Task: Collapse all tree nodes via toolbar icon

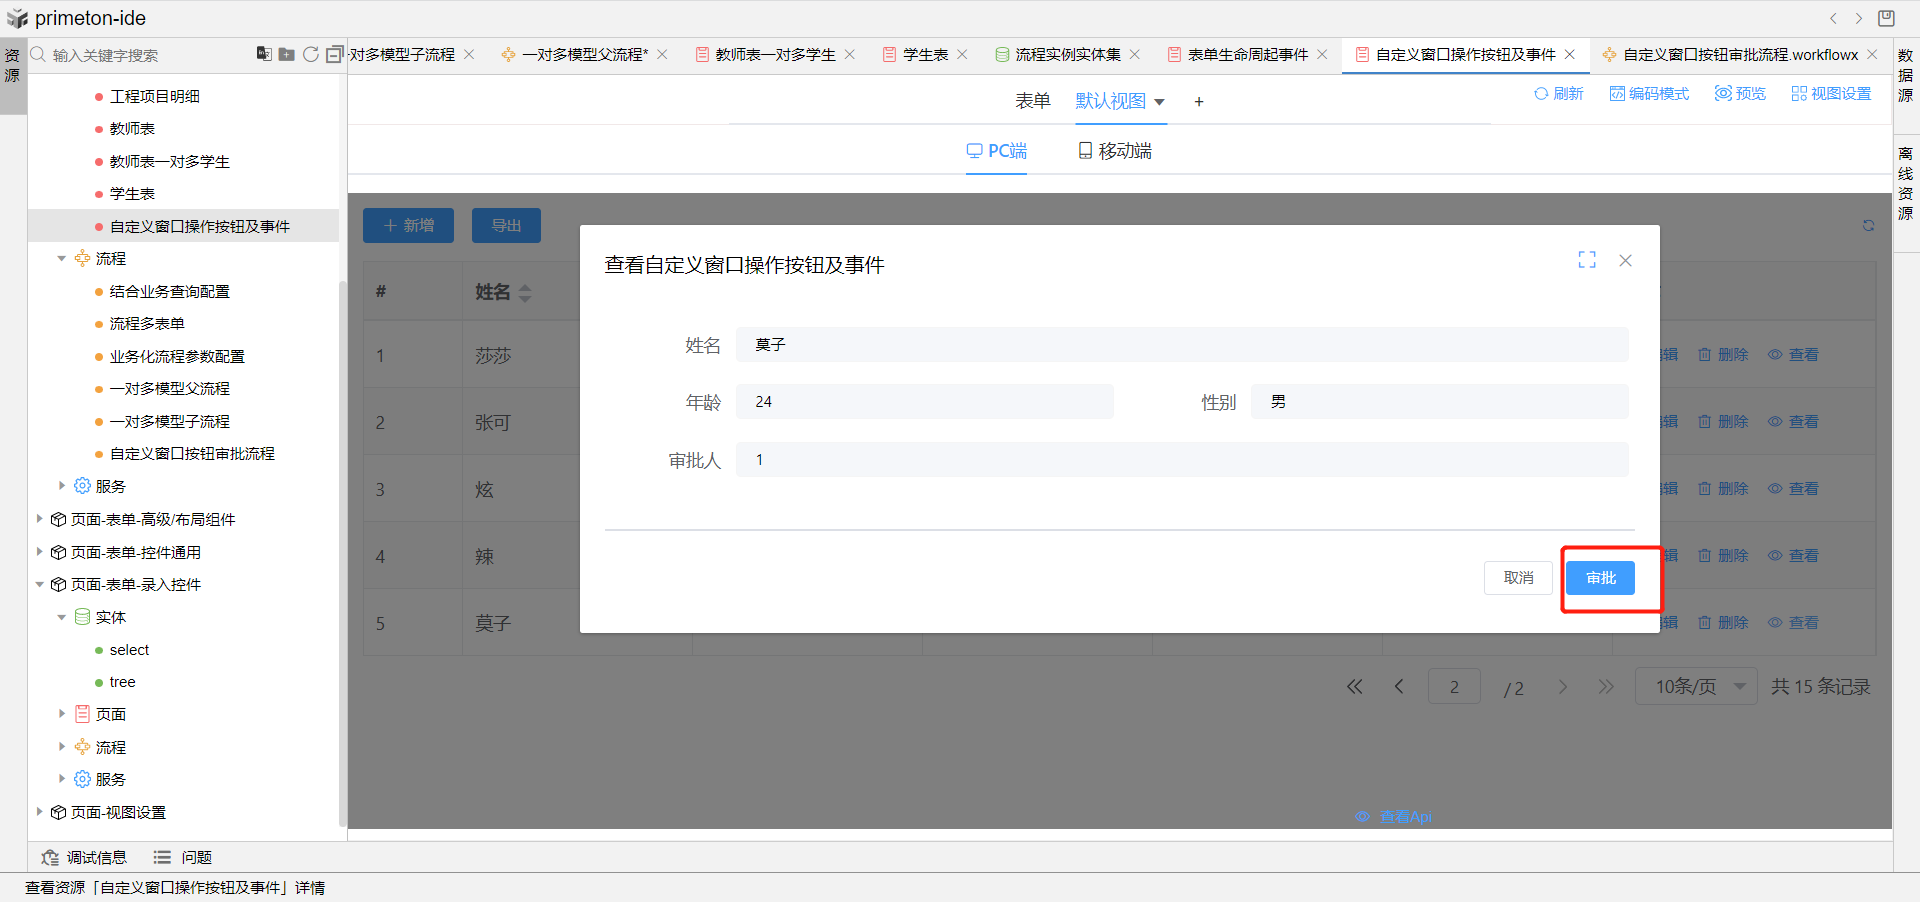Action: click(334, 54)
